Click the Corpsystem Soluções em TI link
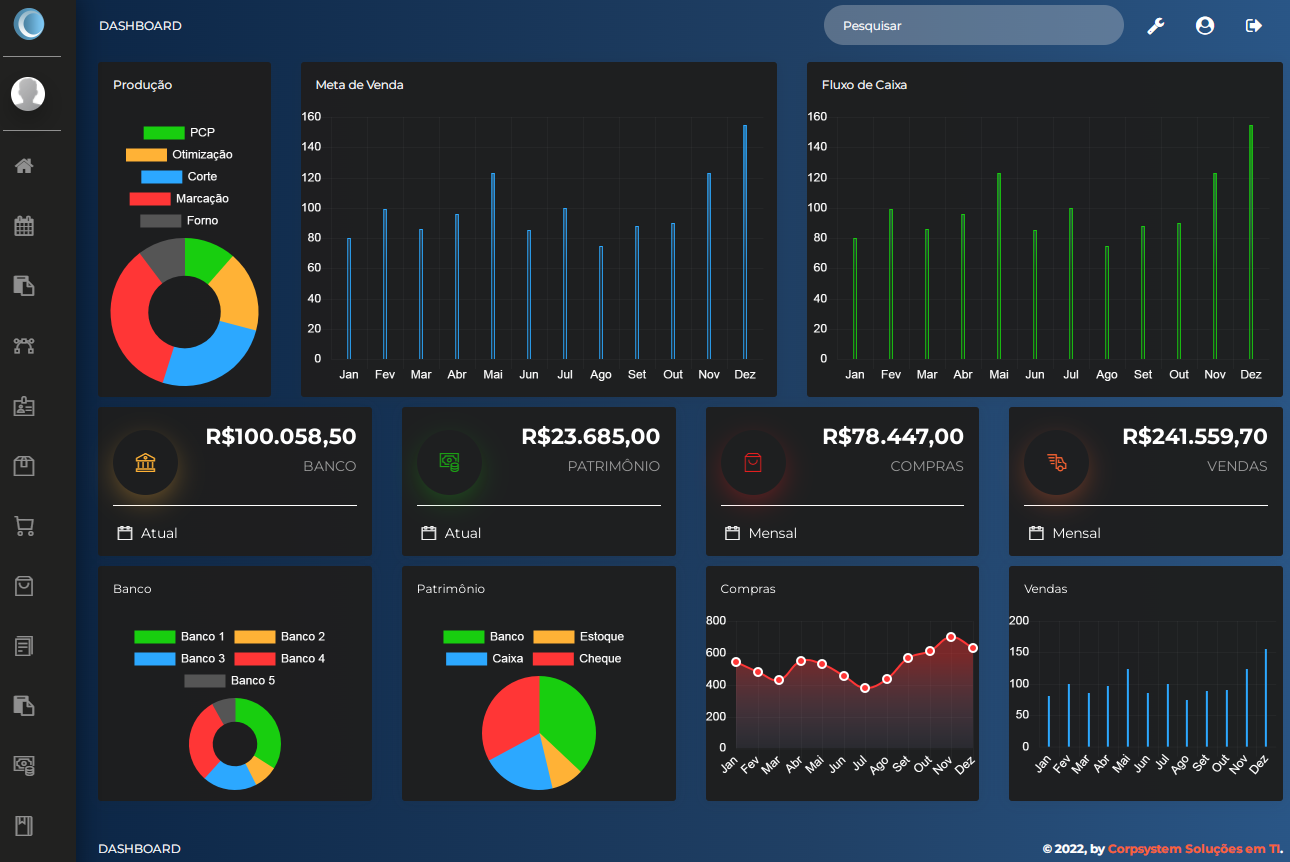The height and width of the screenshot is (862, 1290). [x=1194, y=849]
